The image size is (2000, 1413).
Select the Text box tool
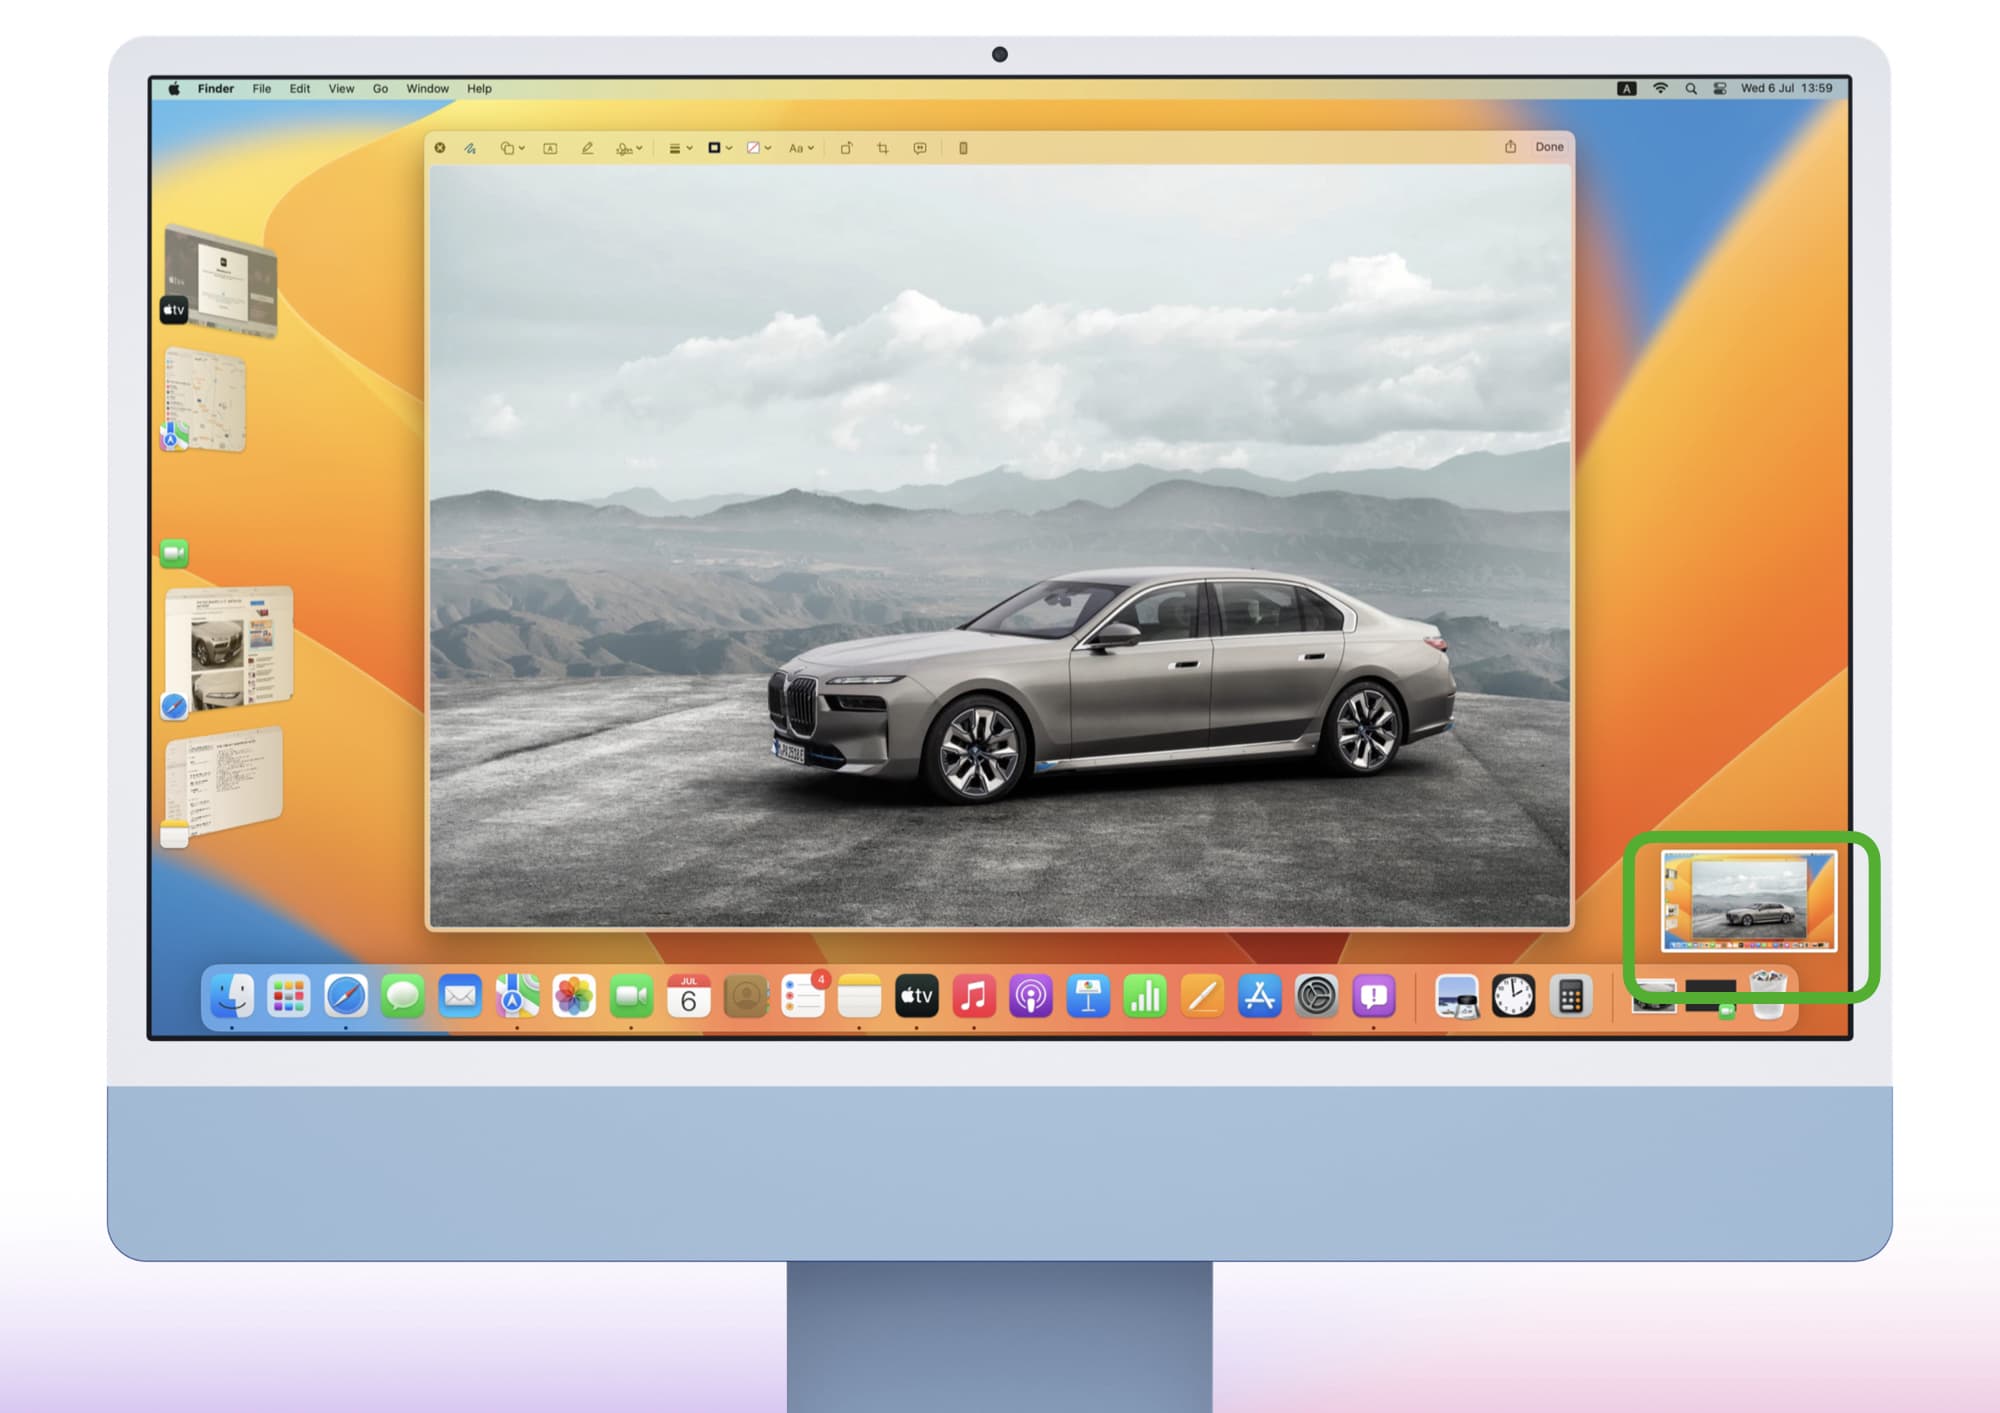(x=550, y=148)
